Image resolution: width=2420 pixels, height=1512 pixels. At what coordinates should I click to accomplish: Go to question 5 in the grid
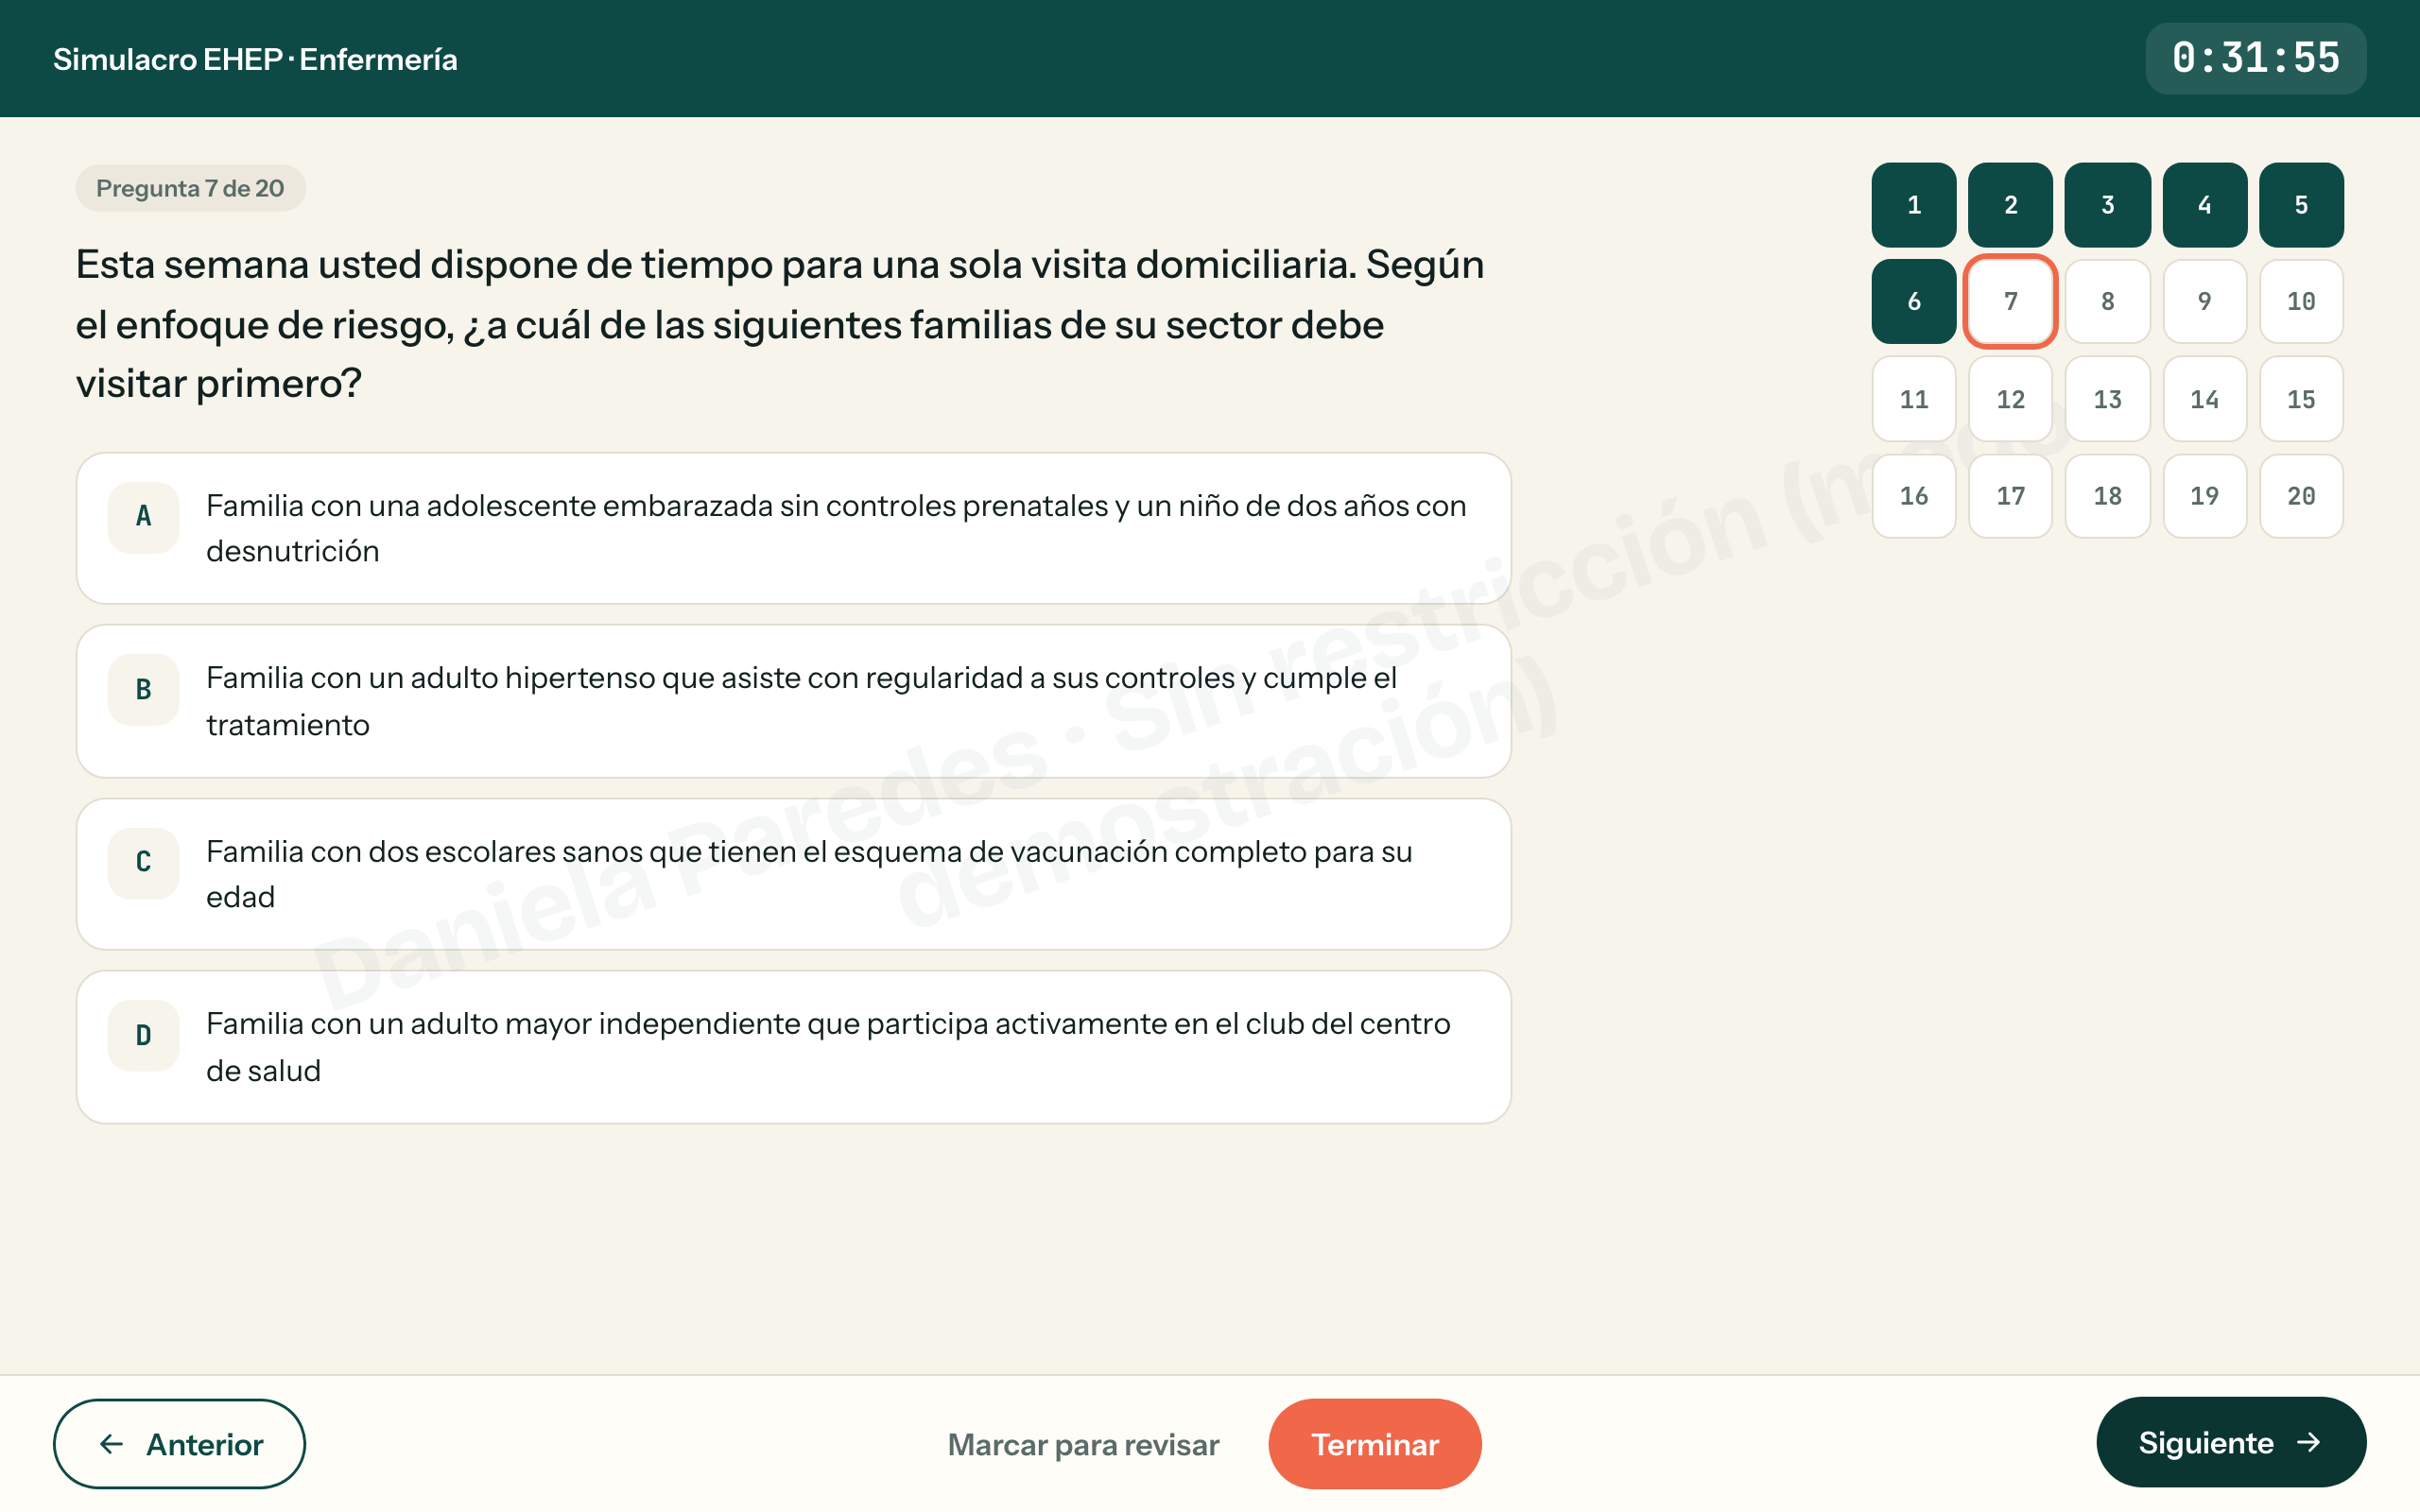click(2301, 205)
